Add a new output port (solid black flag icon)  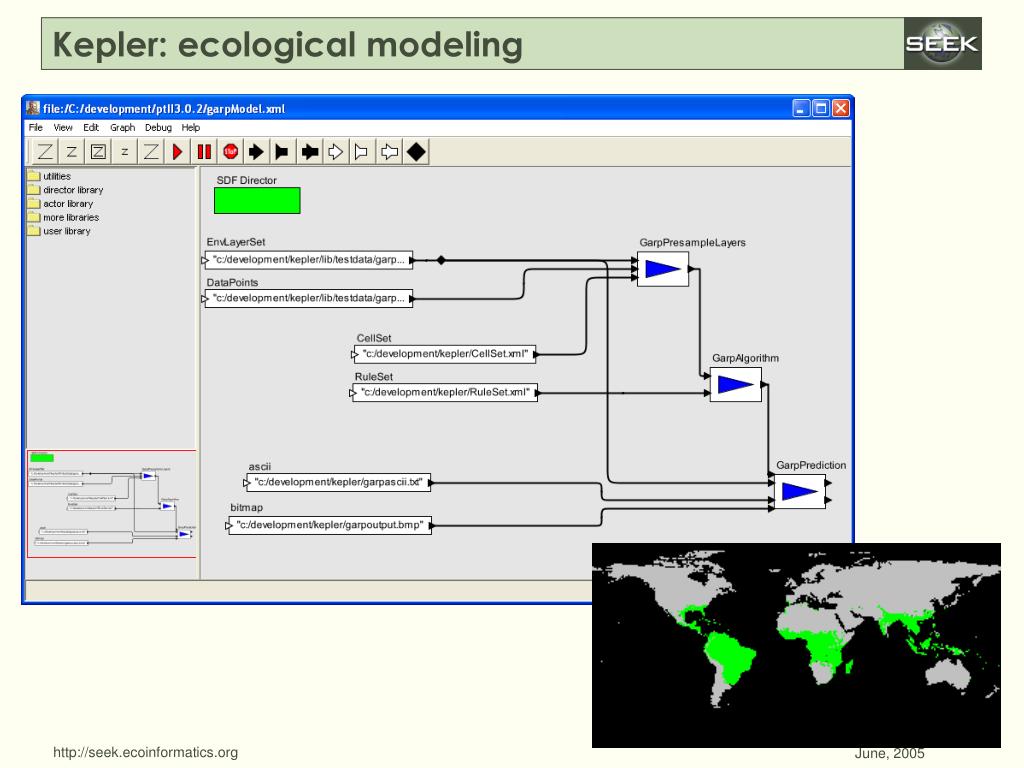pos(282,152)
